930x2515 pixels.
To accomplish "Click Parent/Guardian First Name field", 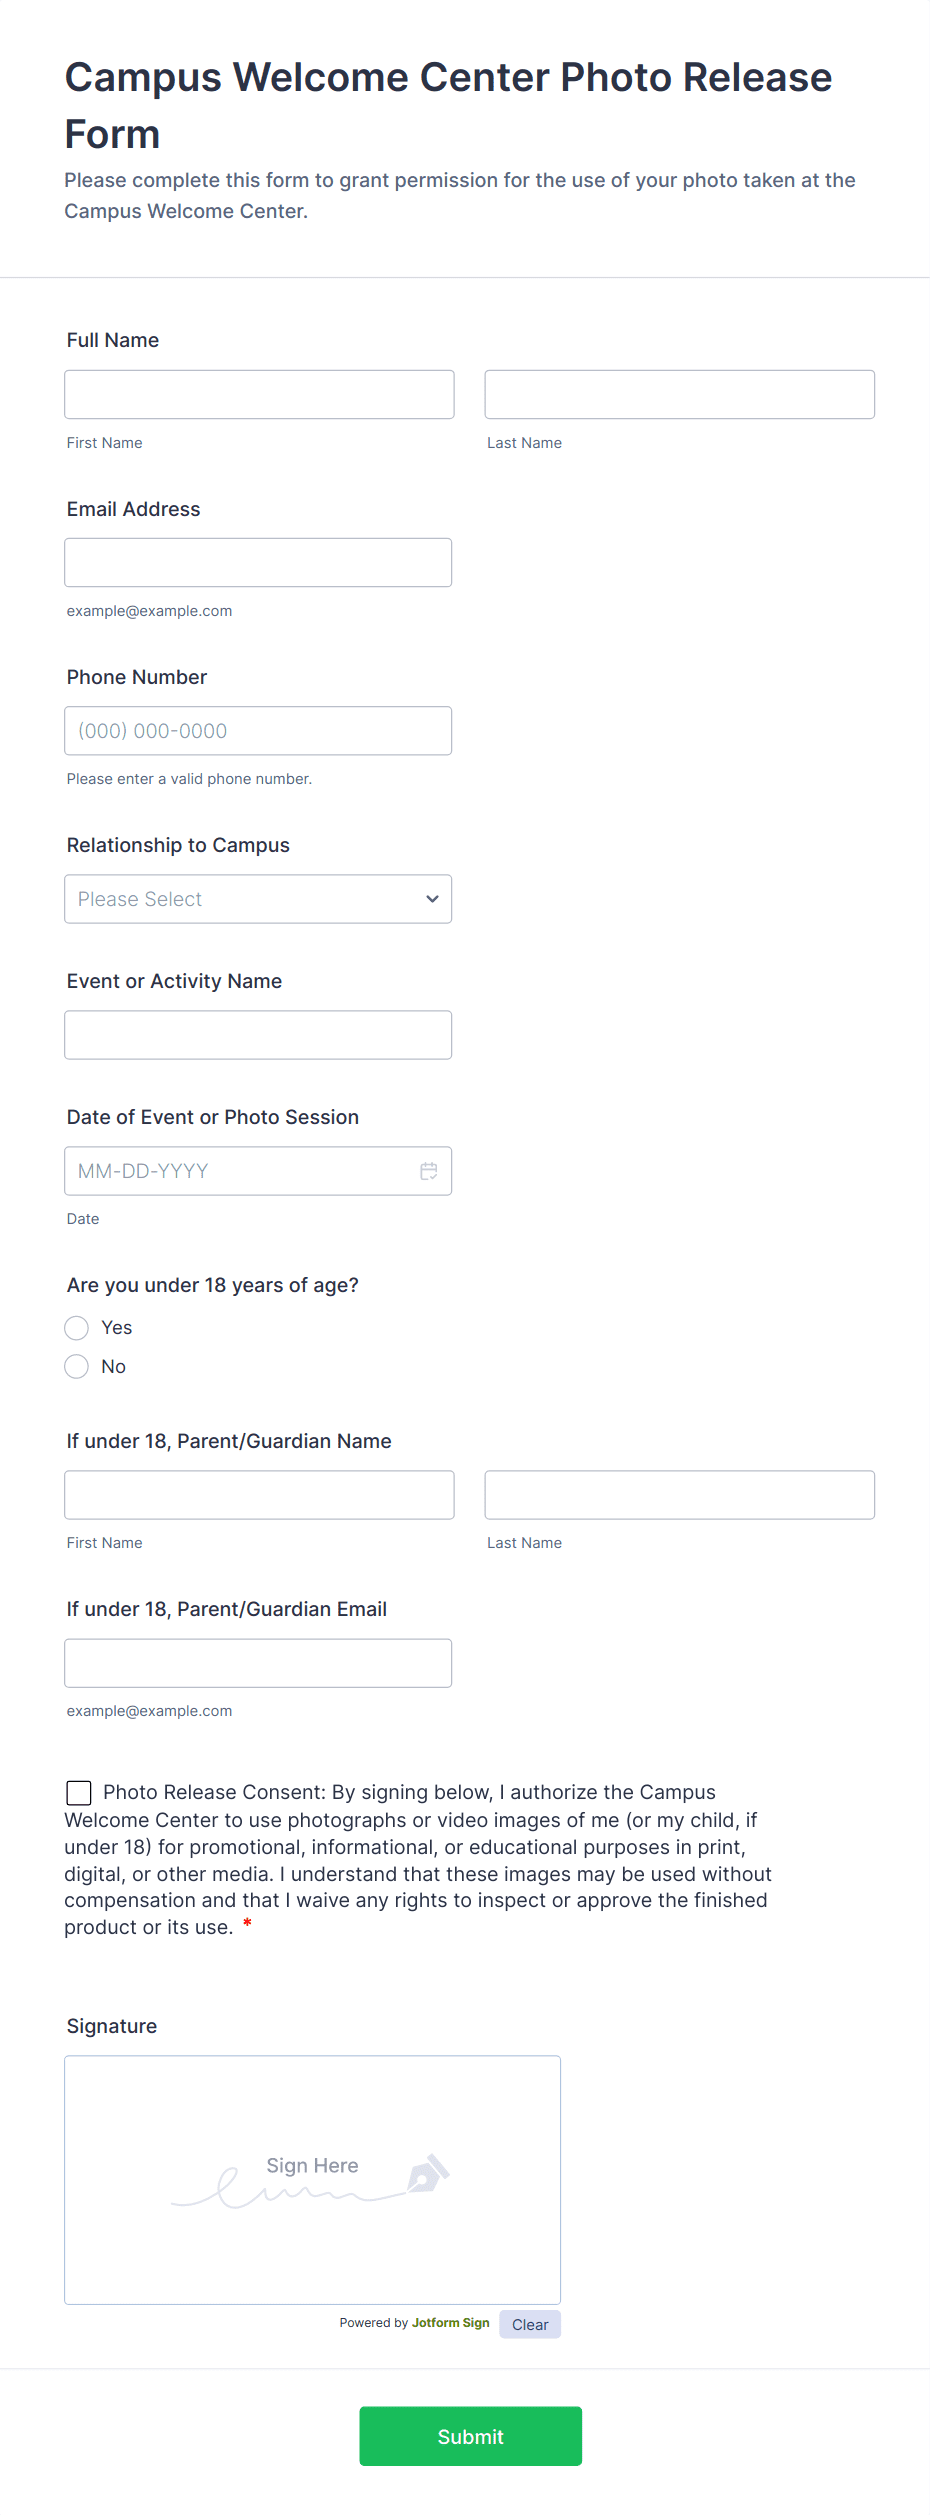I will point(259,1495).
